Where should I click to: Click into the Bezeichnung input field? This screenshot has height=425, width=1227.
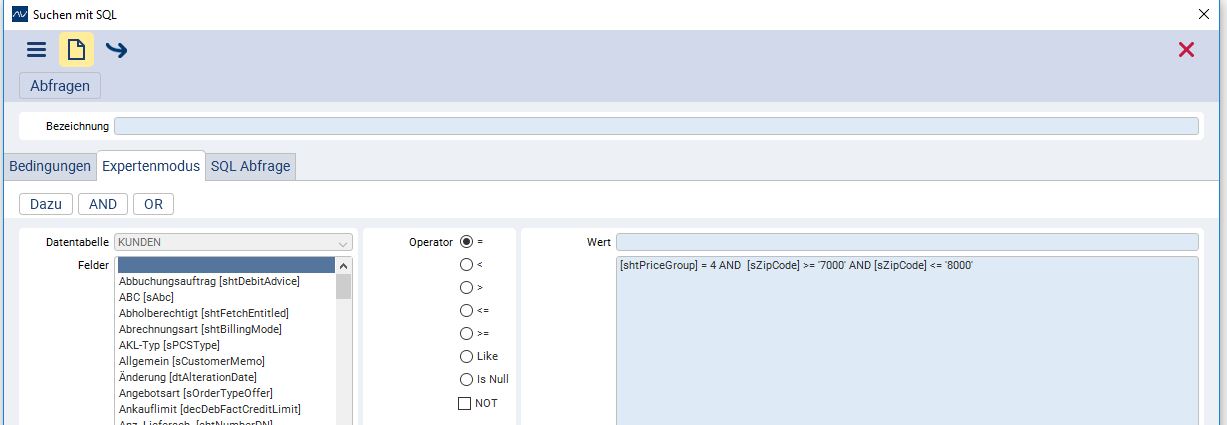[655, 126]
